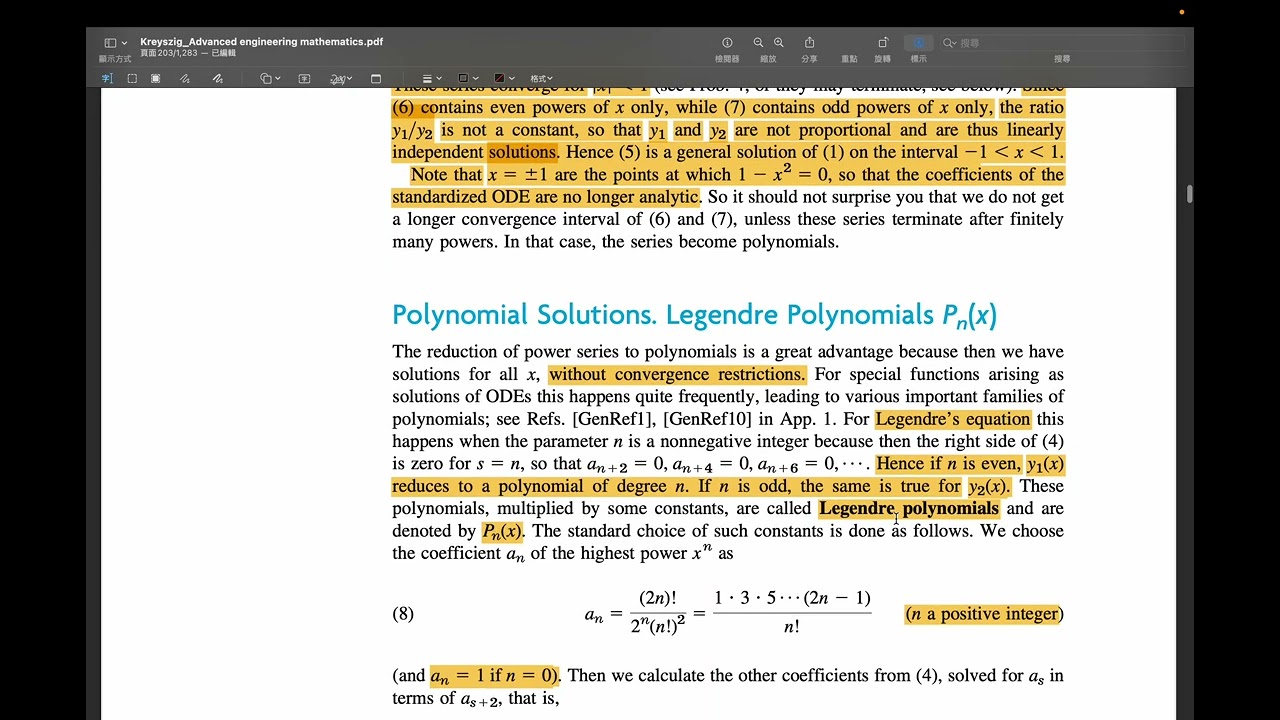Open the line style dropdown
The width and height of the screenshot is (1280, 720).
(x=431, y=78)
